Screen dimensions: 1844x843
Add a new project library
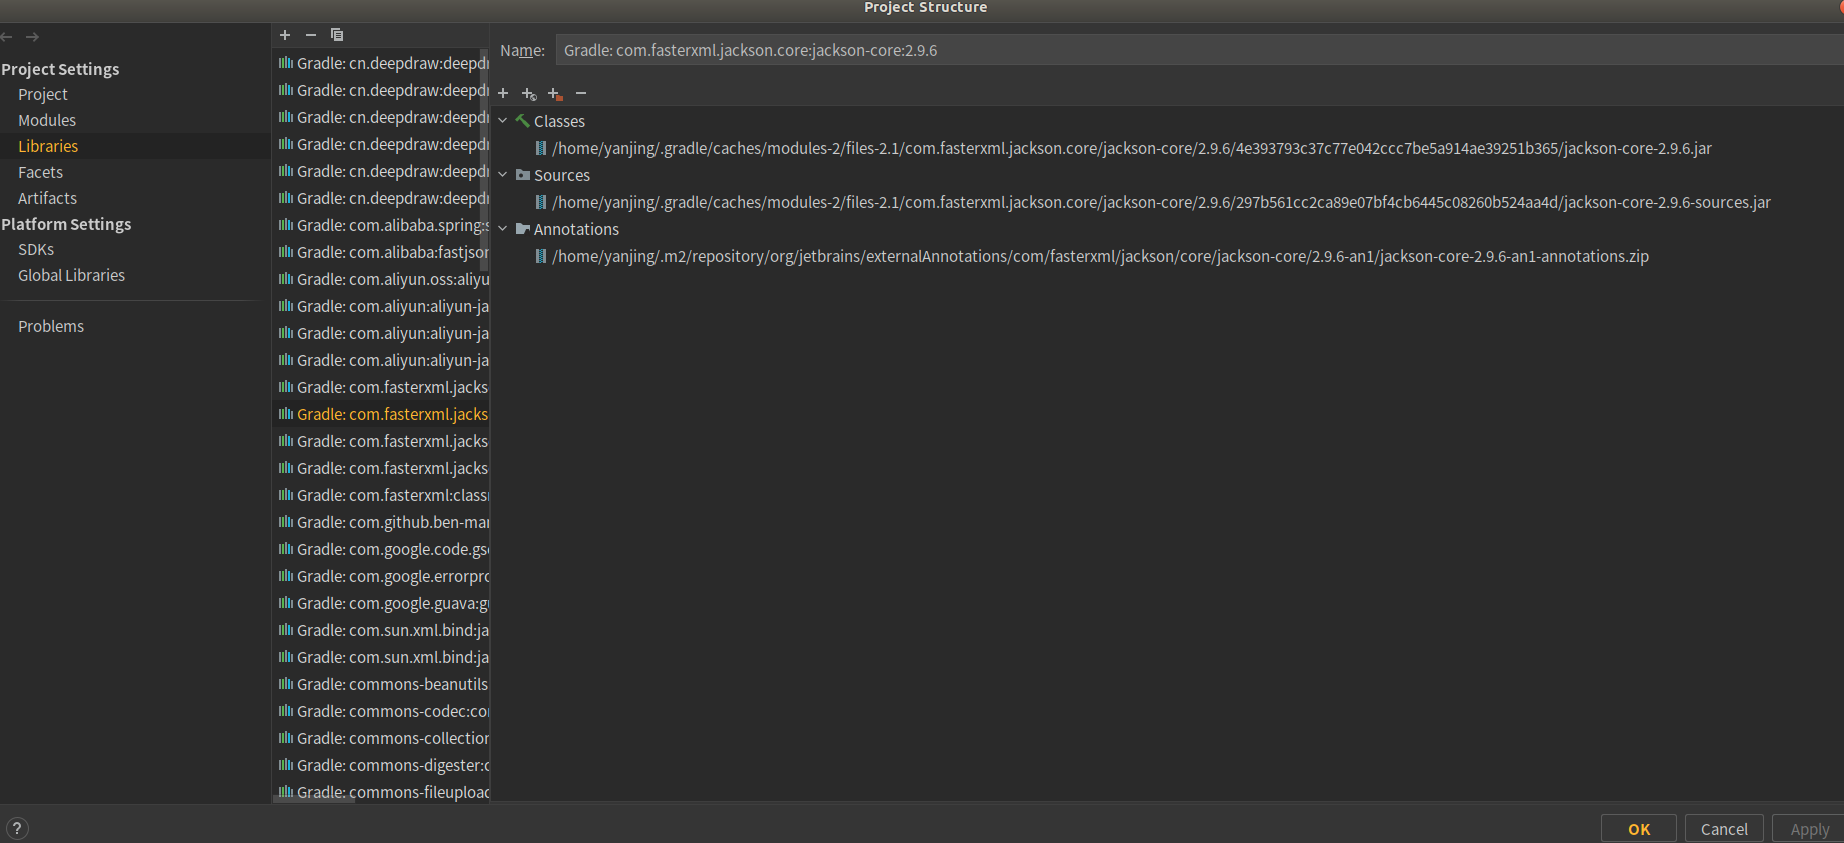click(285, 35)
